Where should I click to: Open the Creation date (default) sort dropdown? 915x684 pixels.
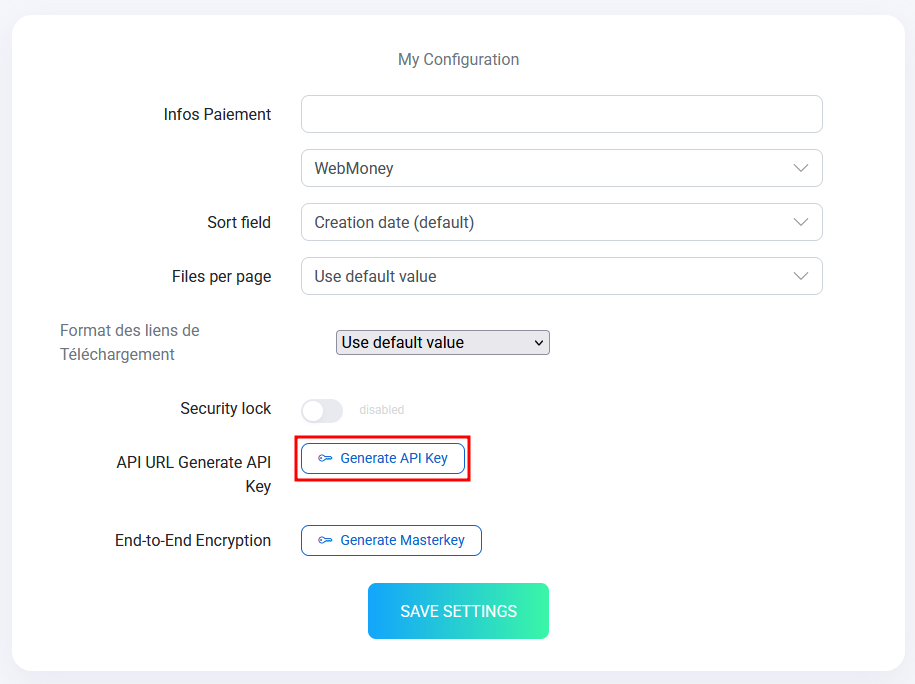click(x=561, y=222)
